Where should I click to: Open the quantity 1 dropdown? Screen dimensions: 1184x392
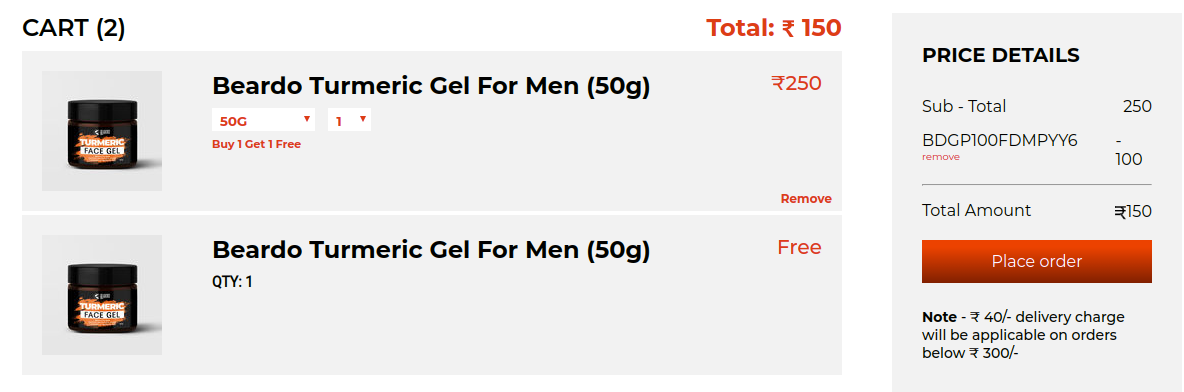(x=349, y=120)
